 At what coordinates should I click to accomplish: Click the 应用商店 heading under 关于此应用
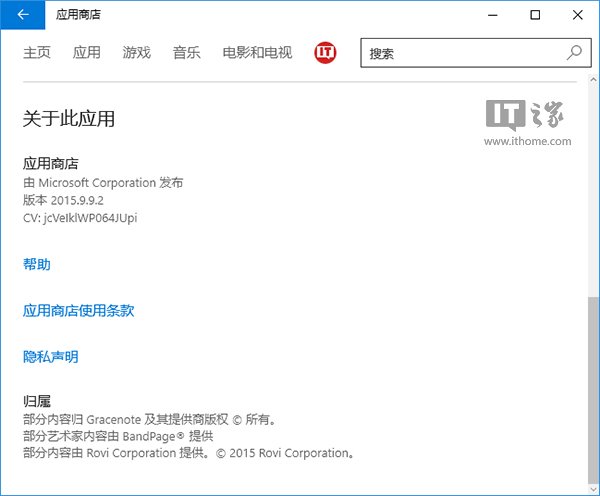pyautogui.click(x=51, y=163)
